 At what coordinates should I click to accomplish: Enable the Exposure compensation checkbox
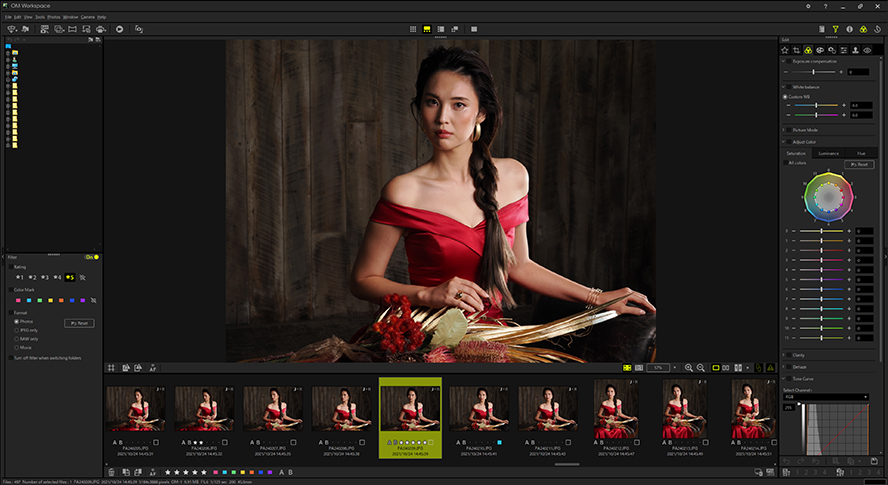click(789, 61)
